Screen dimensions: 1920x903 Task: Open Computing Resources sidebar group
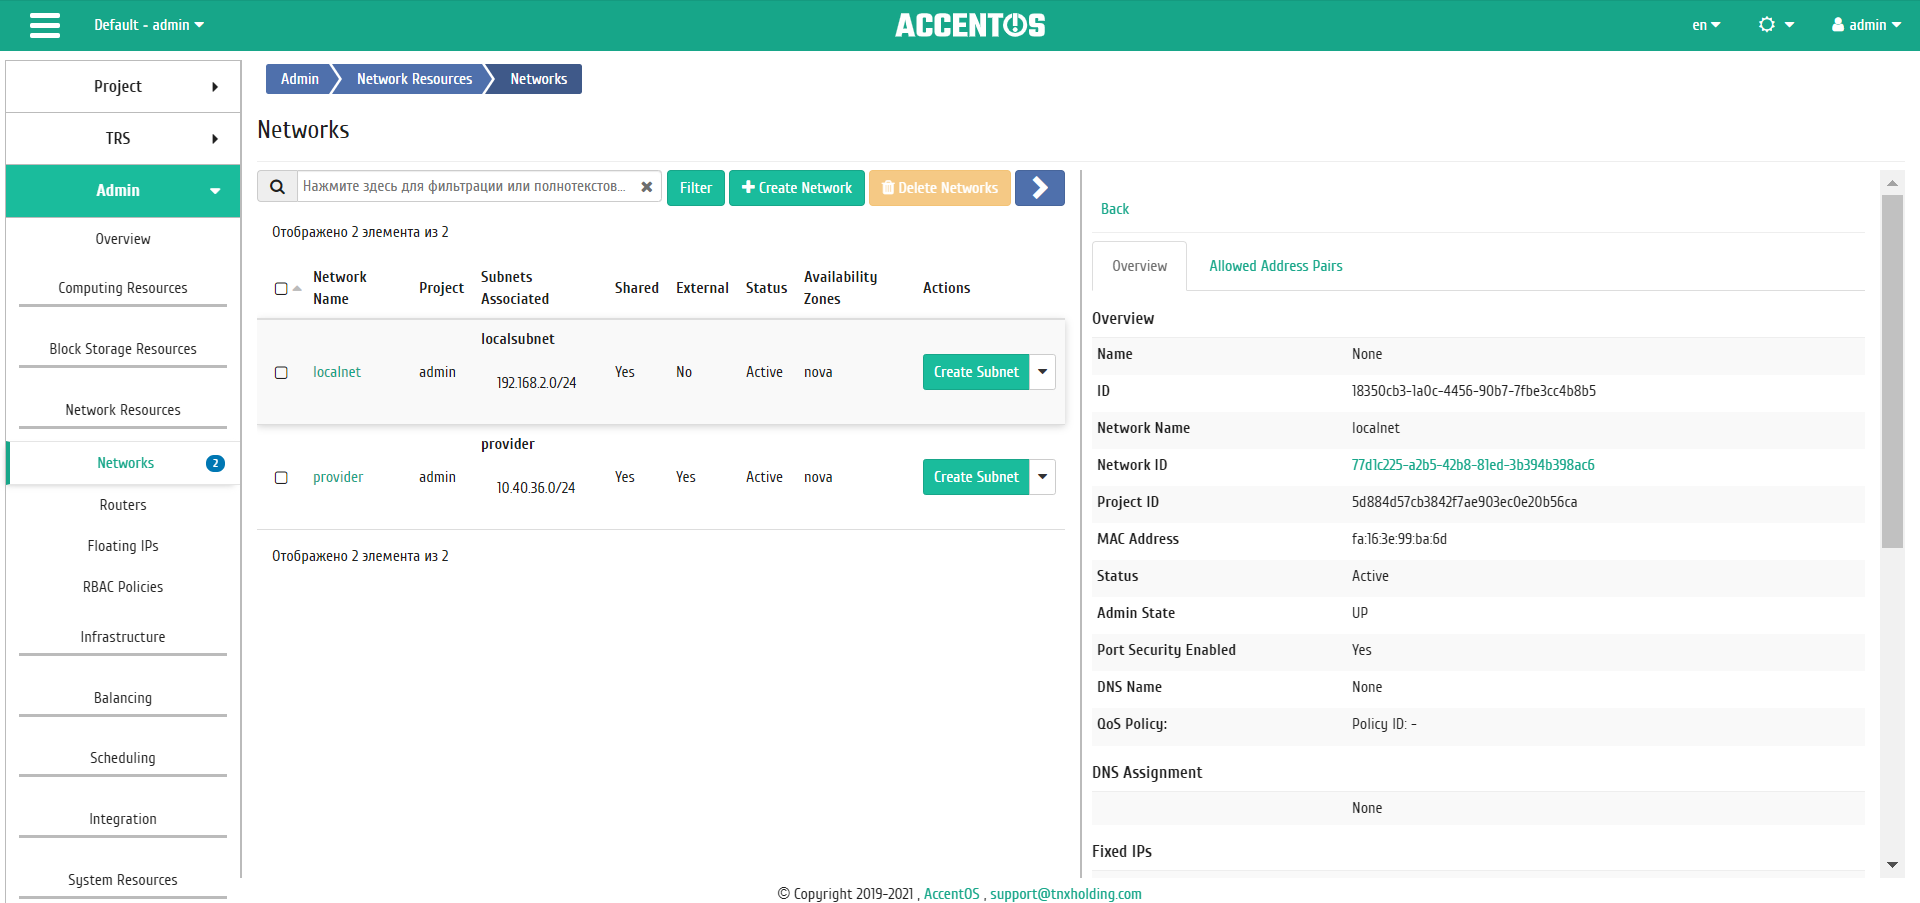123,288
